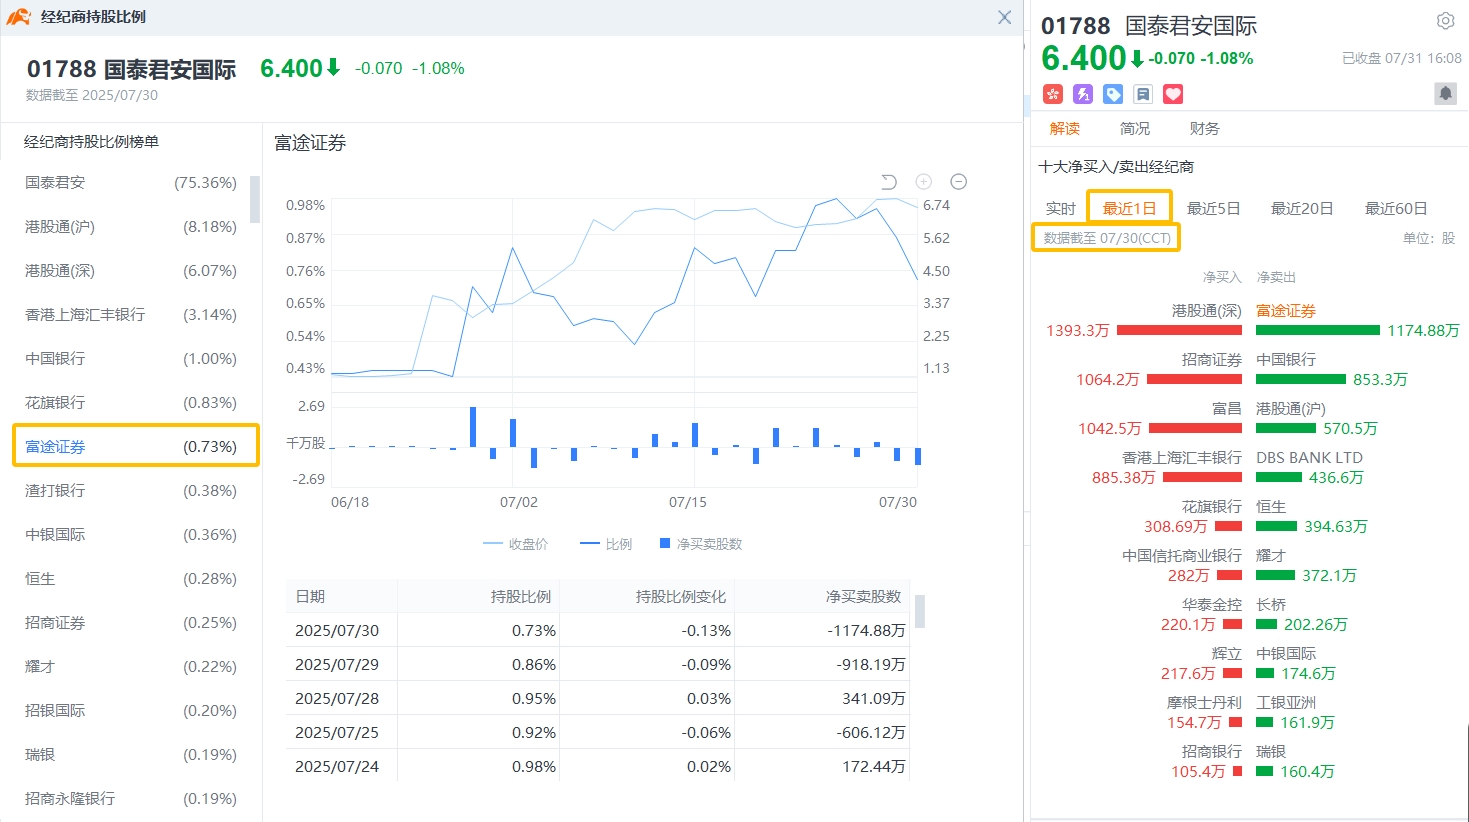Viewport: 1469px width, 822px height.
Task: Select 恒生 in broker ranking list
Action: [131, 579]
